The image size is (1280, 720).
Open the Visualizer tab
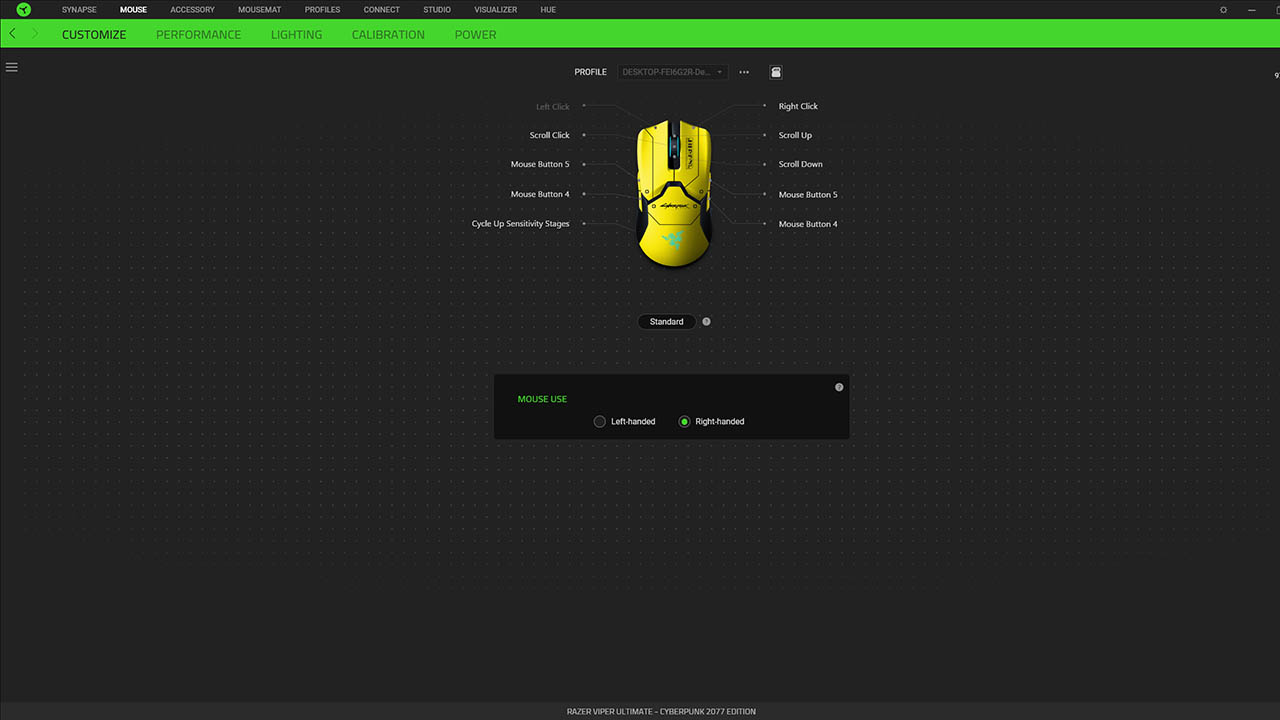coord(495,9)
